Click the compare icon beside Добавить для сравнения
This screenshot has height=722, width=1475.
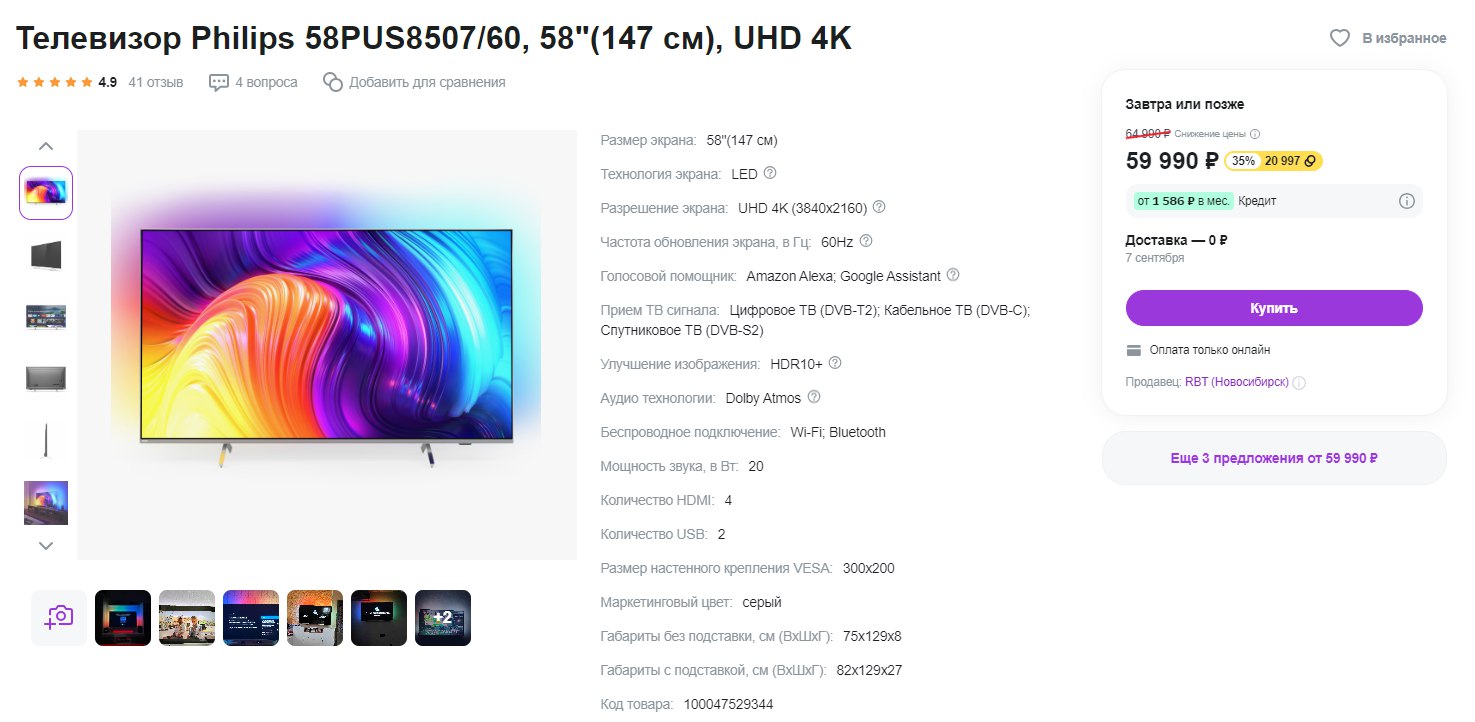coord(333,82)
